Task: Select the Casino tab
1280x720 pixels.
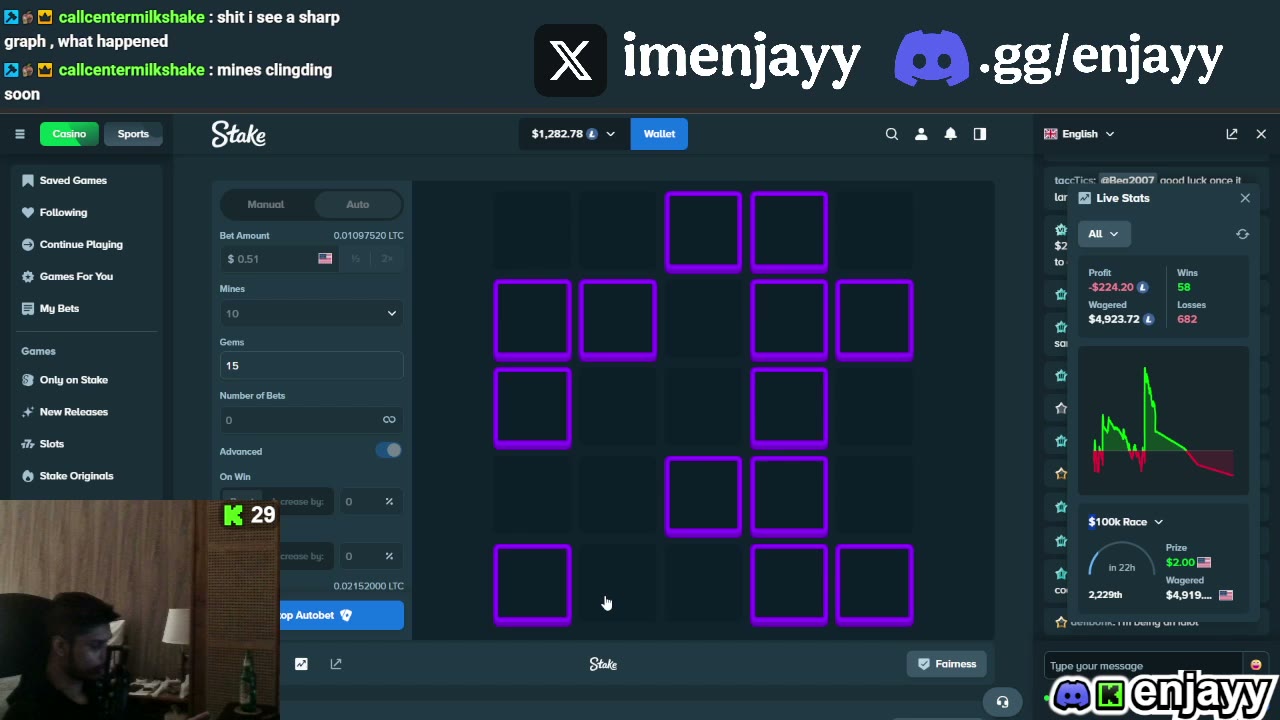Action: tap(69, 134)
